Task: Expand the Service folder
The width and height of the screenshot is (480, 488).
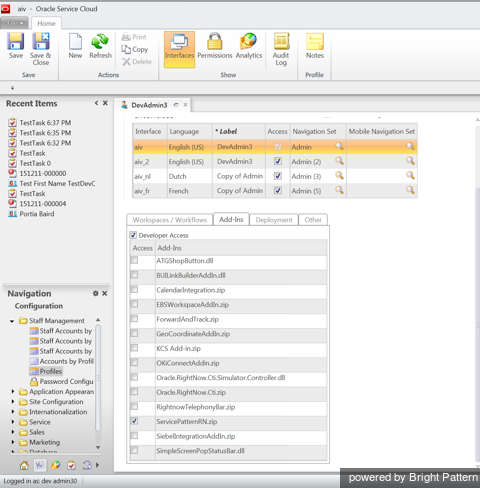Action: [x=13, y=422]
